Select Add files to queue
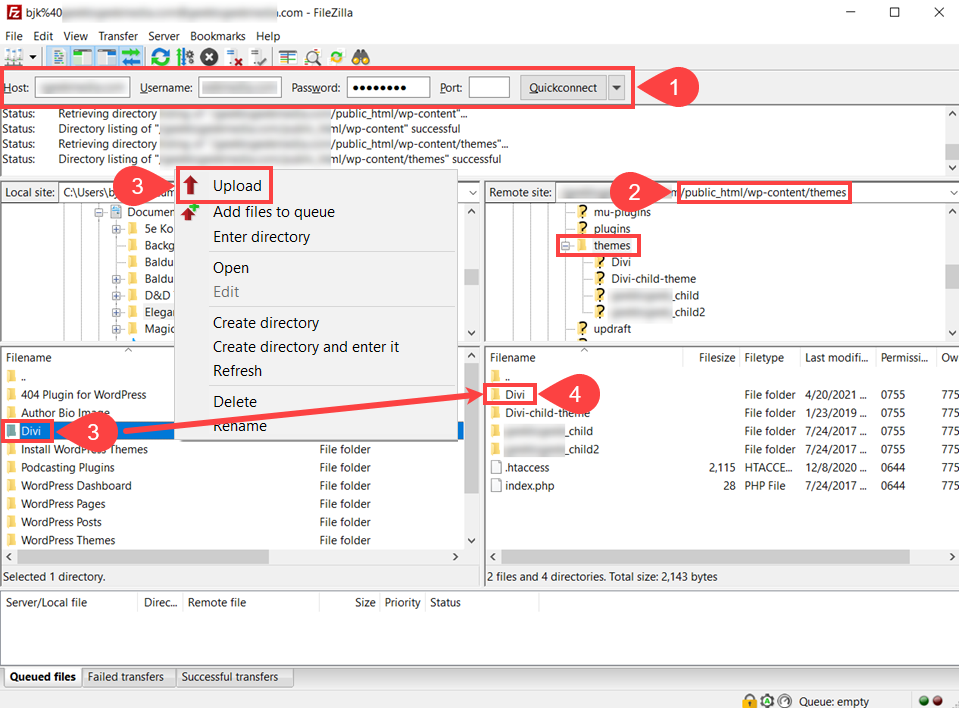This screenshot has width=960, height=708. [273, 212]
